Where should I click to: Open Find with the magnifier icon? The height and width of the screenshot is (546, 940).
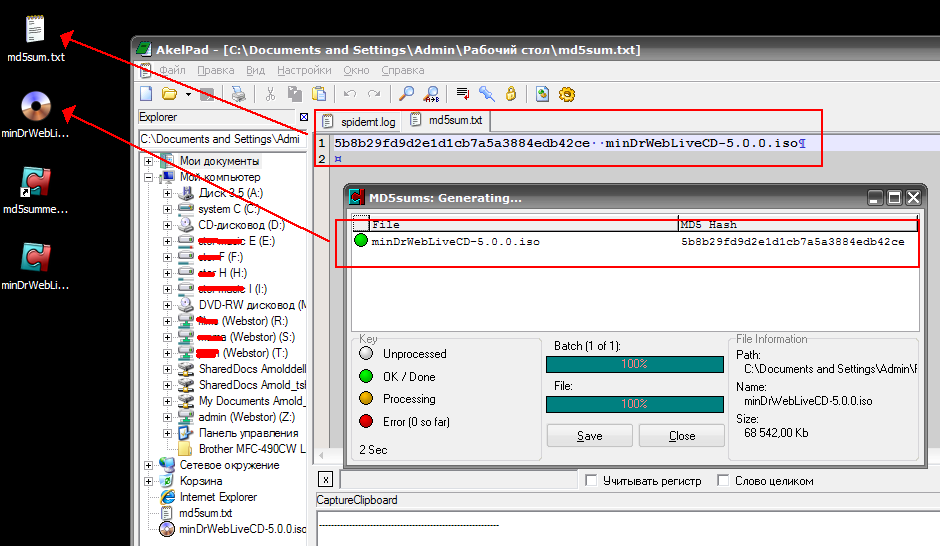406,94
